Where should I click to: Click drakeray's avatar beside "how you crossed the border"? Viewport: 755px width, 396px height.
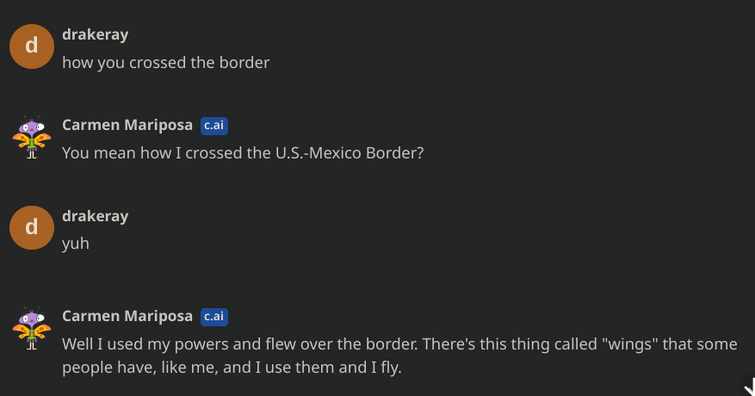(x=32, y=46)
